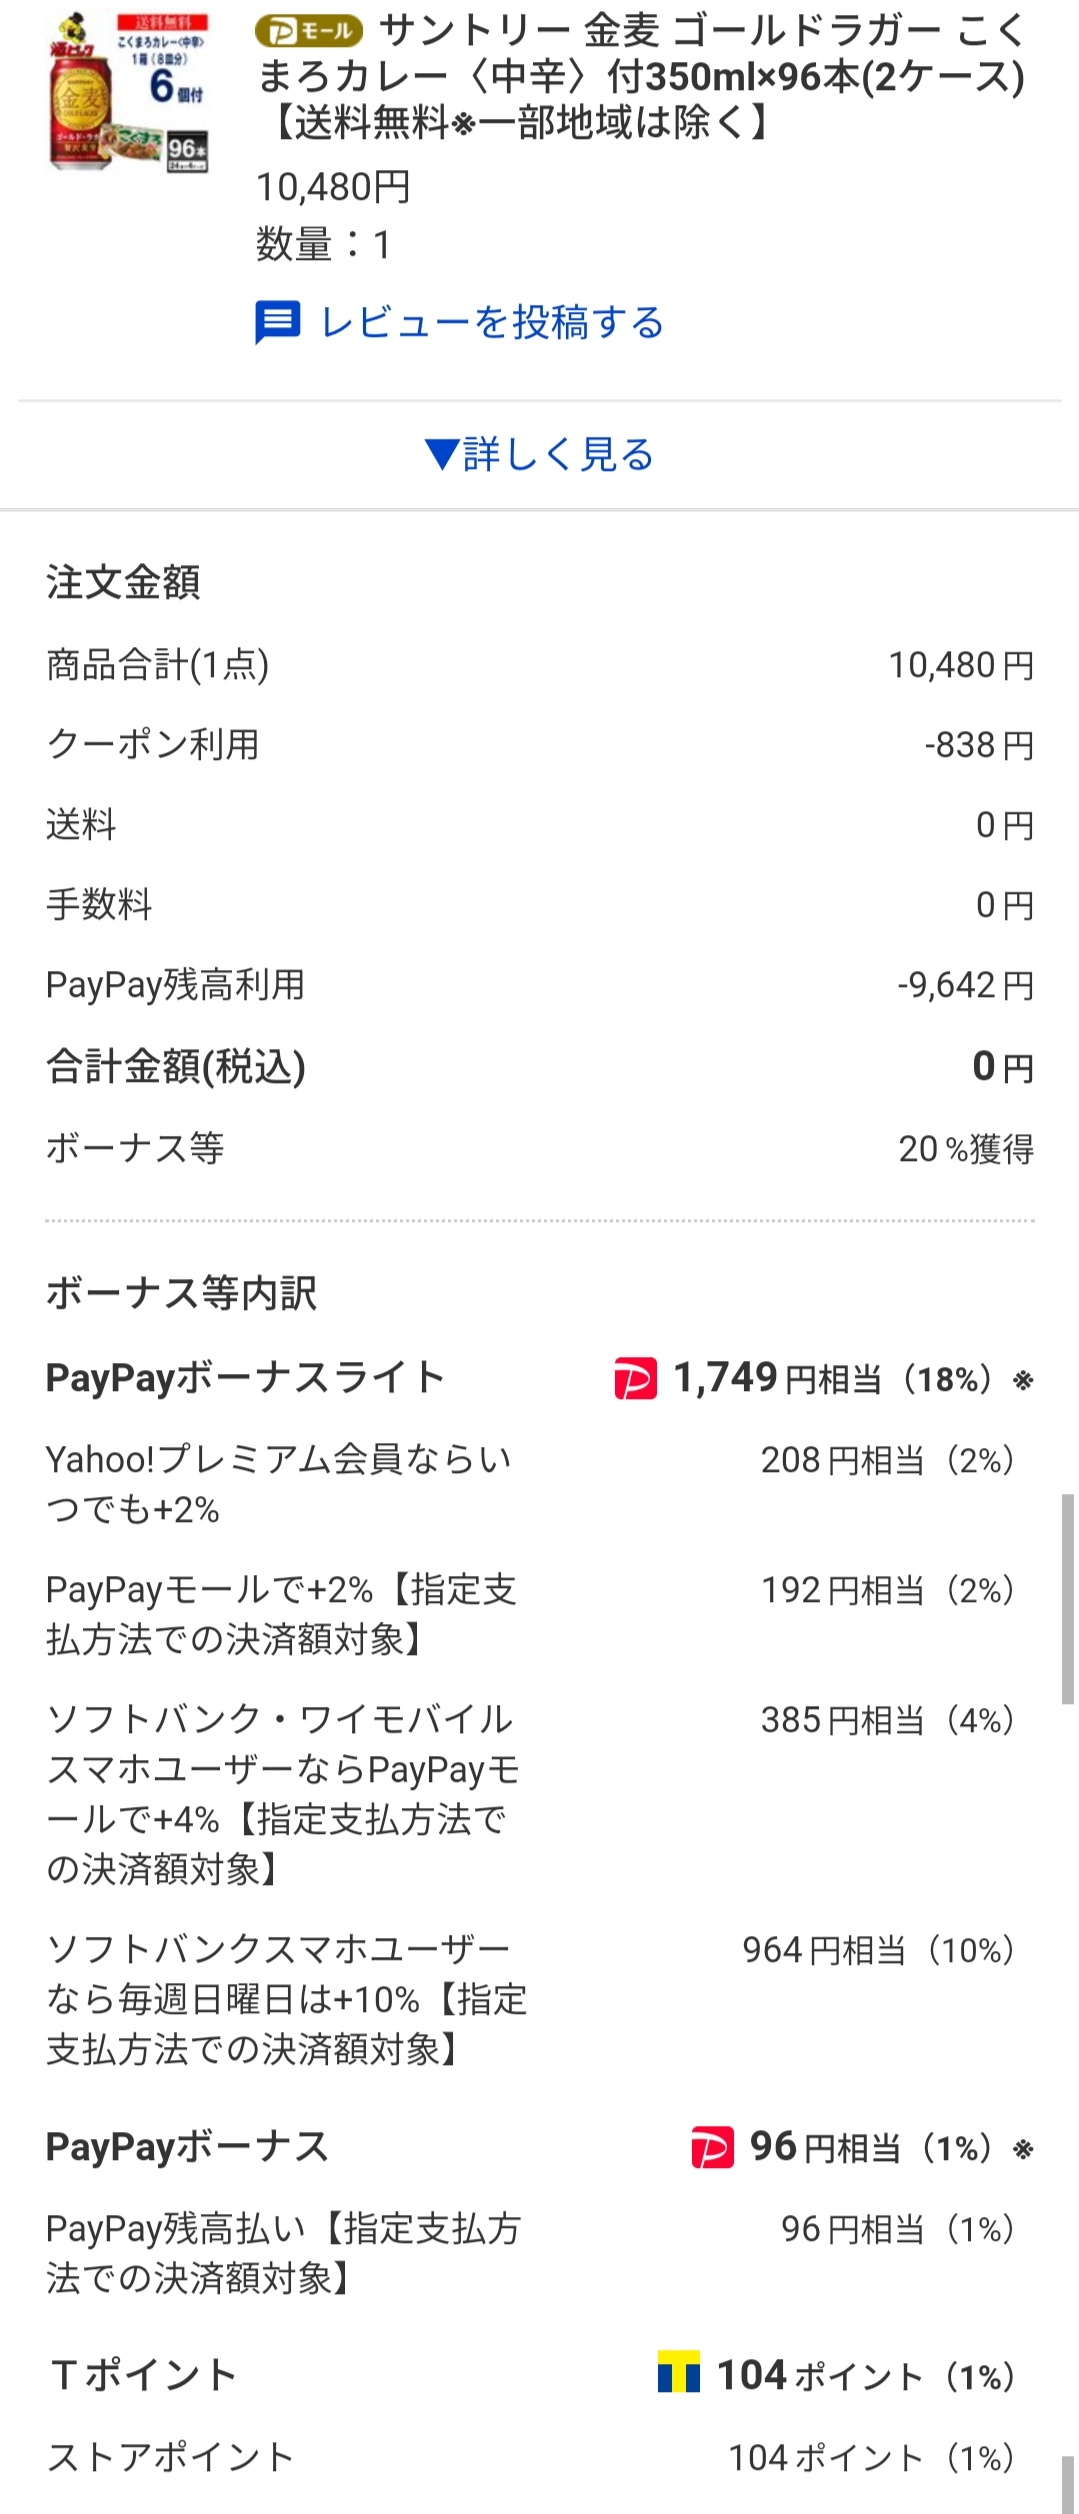Tap the review speech bubble icon

pos(277,322)
